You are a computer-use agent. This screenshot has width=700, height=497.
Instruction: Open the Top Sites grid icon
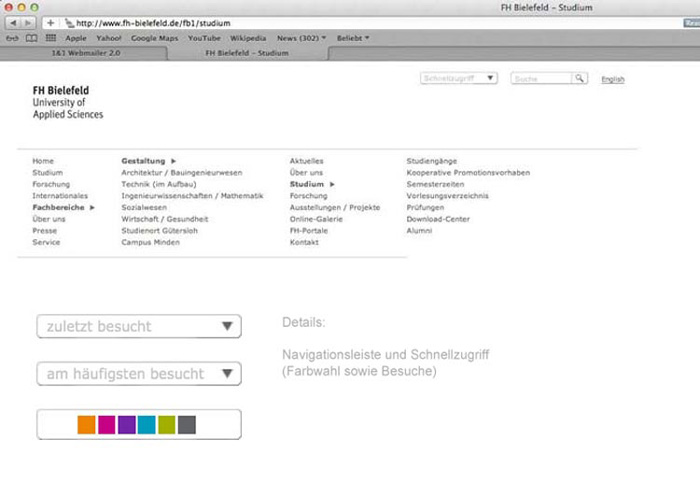point(50,38)
